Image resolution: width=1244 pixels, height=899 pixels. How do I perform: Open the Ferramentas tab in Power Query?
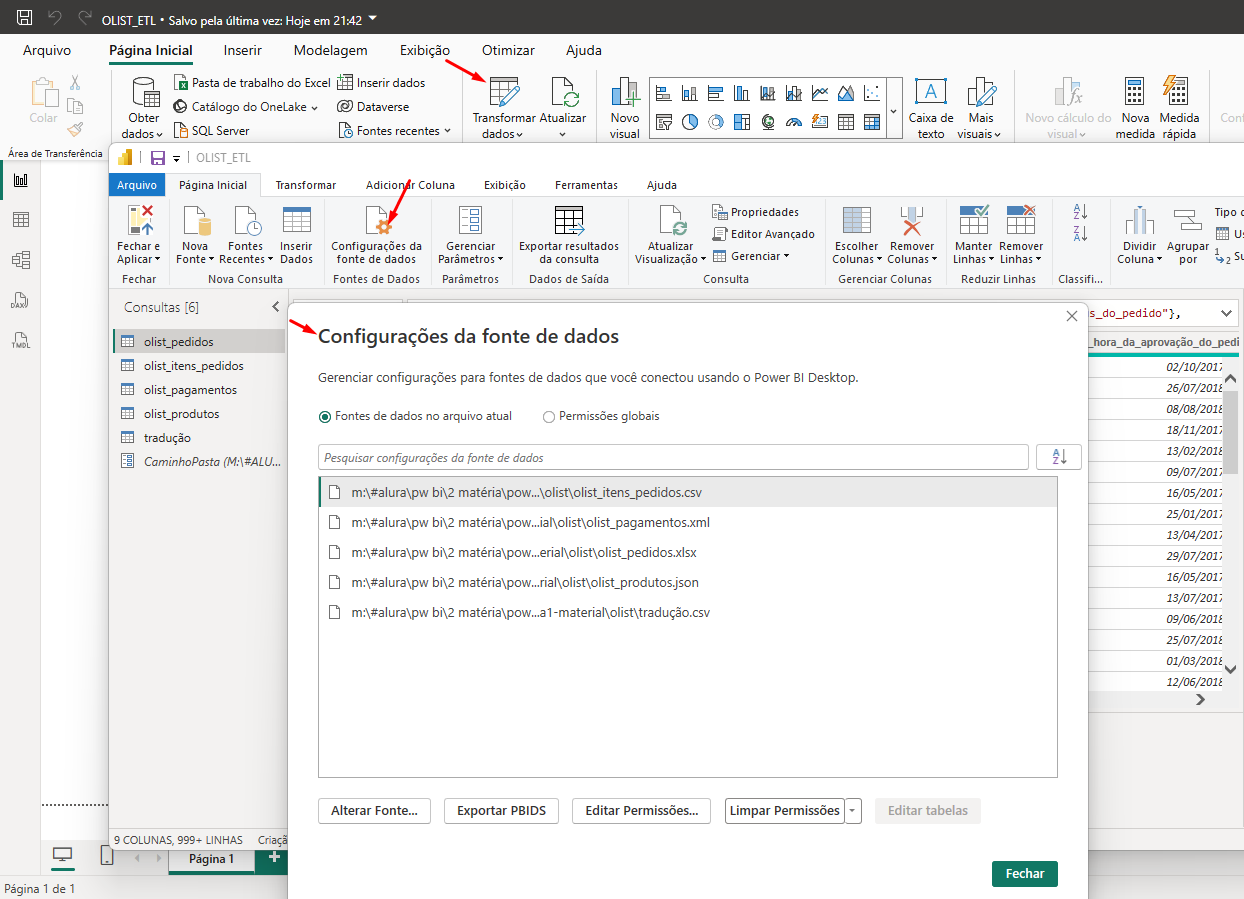pos(587,185)
